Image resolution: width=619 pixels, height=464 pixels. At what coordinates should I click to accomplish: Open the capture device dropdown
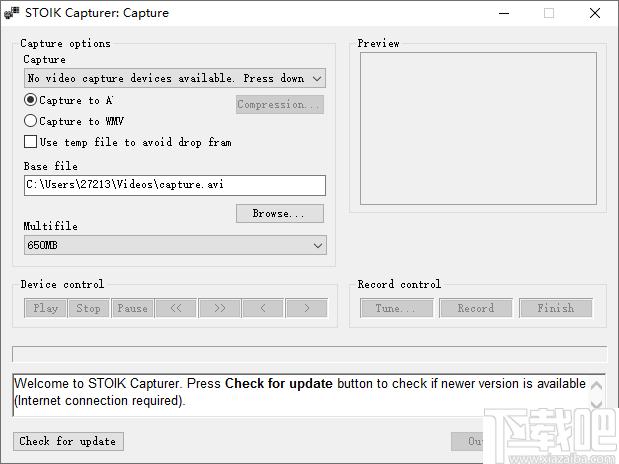coord(175,78)
